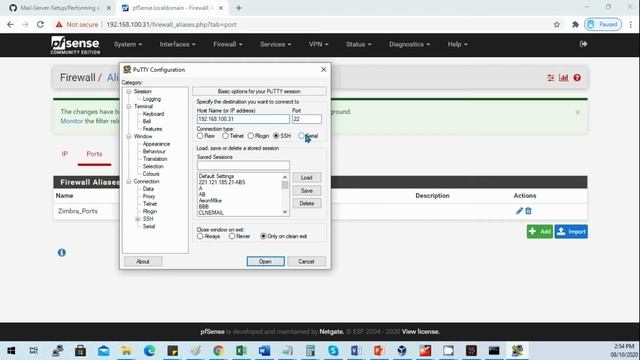This screenshot has height=360, width=640.
Task: Collapse the Window tree node
Action: click(x=129, y=136)
